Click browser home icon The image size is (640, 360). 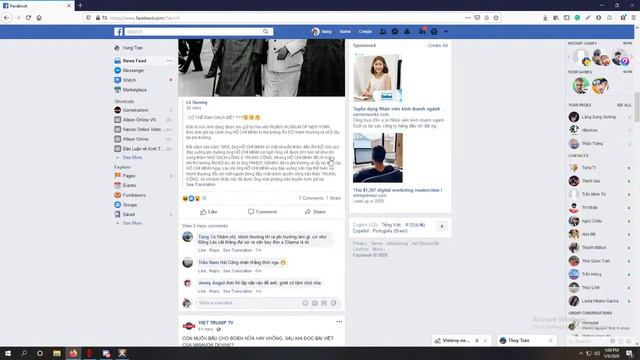39,18
